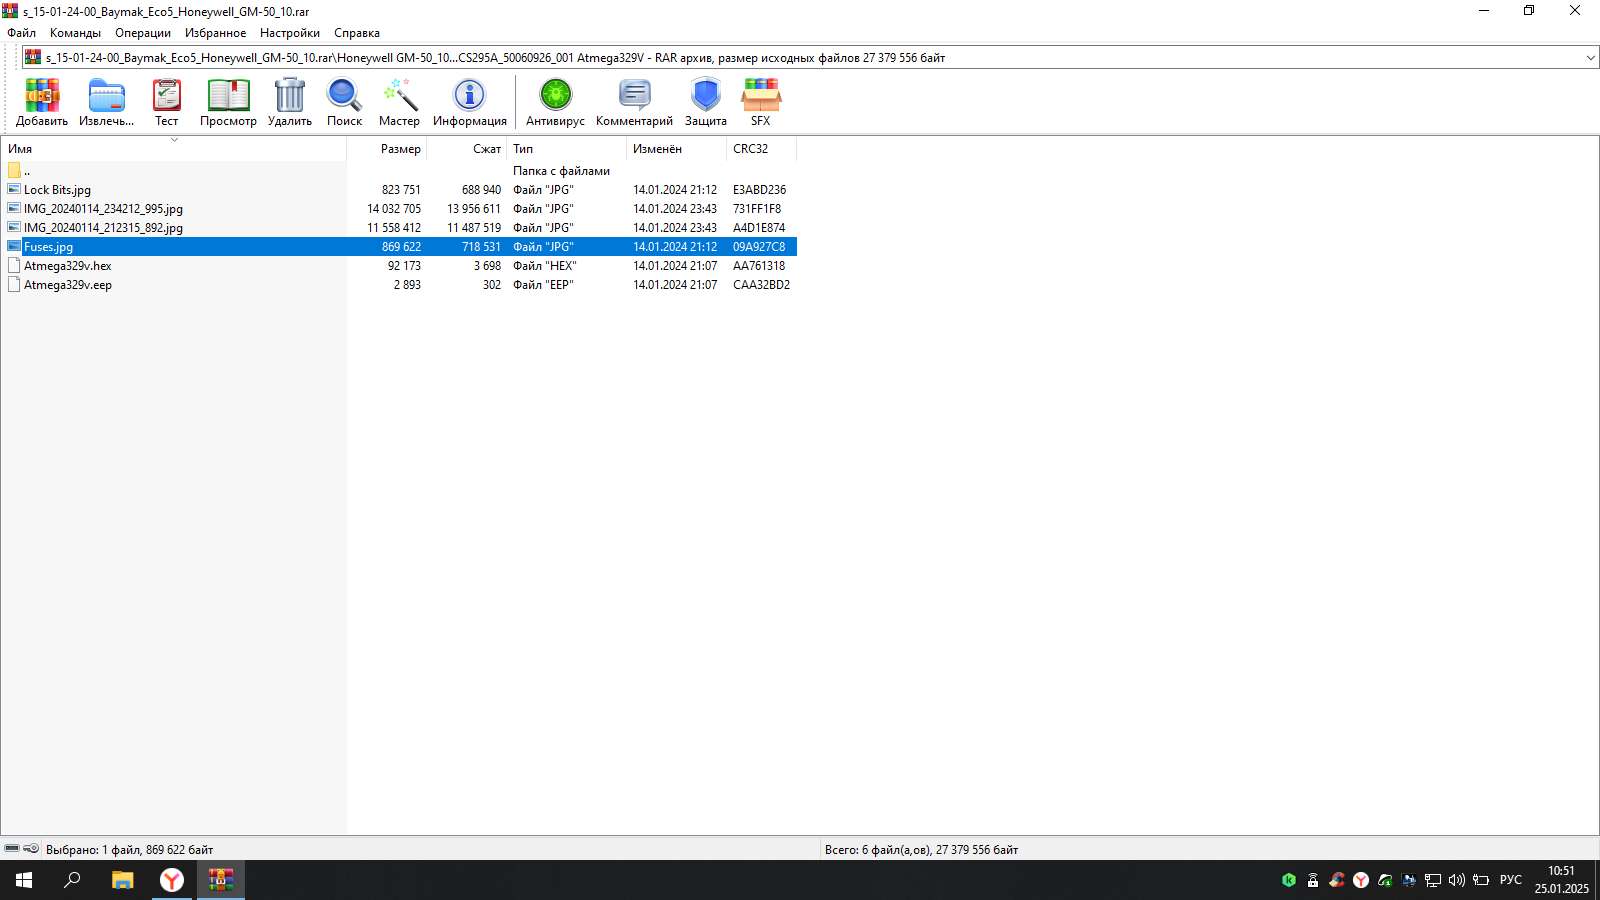Open the Комментарий (Comment) tool
The height and width of the screenshot is (900, 1600).
tap(634, 102)
